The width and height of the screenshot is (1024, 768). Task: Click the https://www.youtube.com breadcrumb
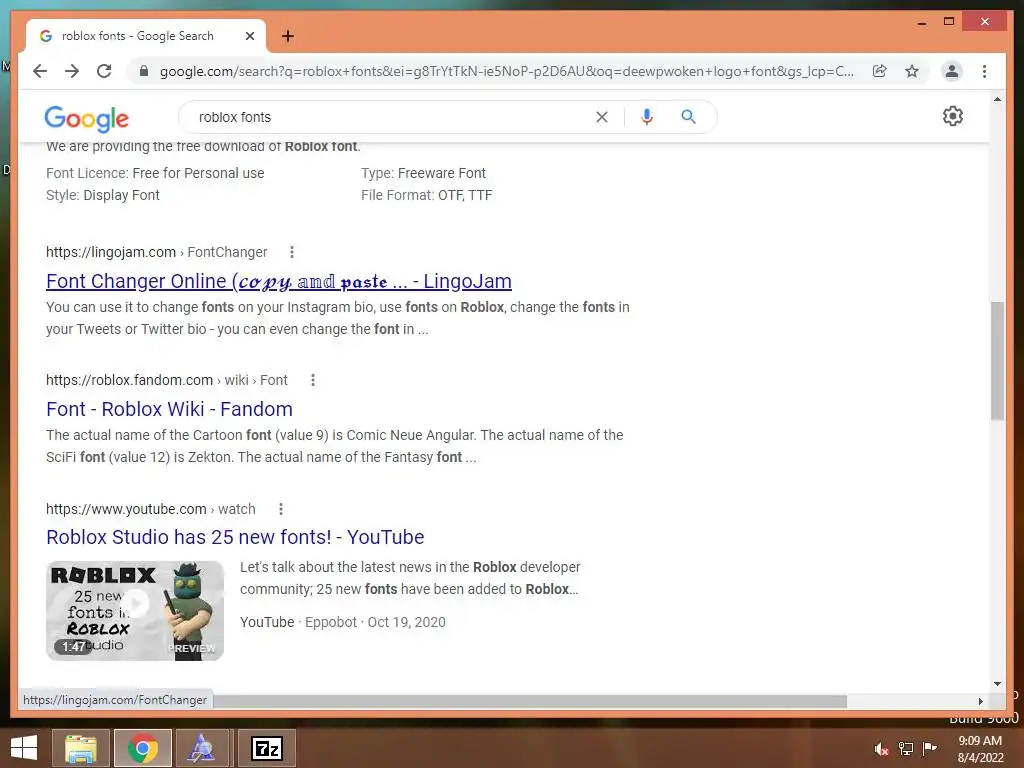126,509
